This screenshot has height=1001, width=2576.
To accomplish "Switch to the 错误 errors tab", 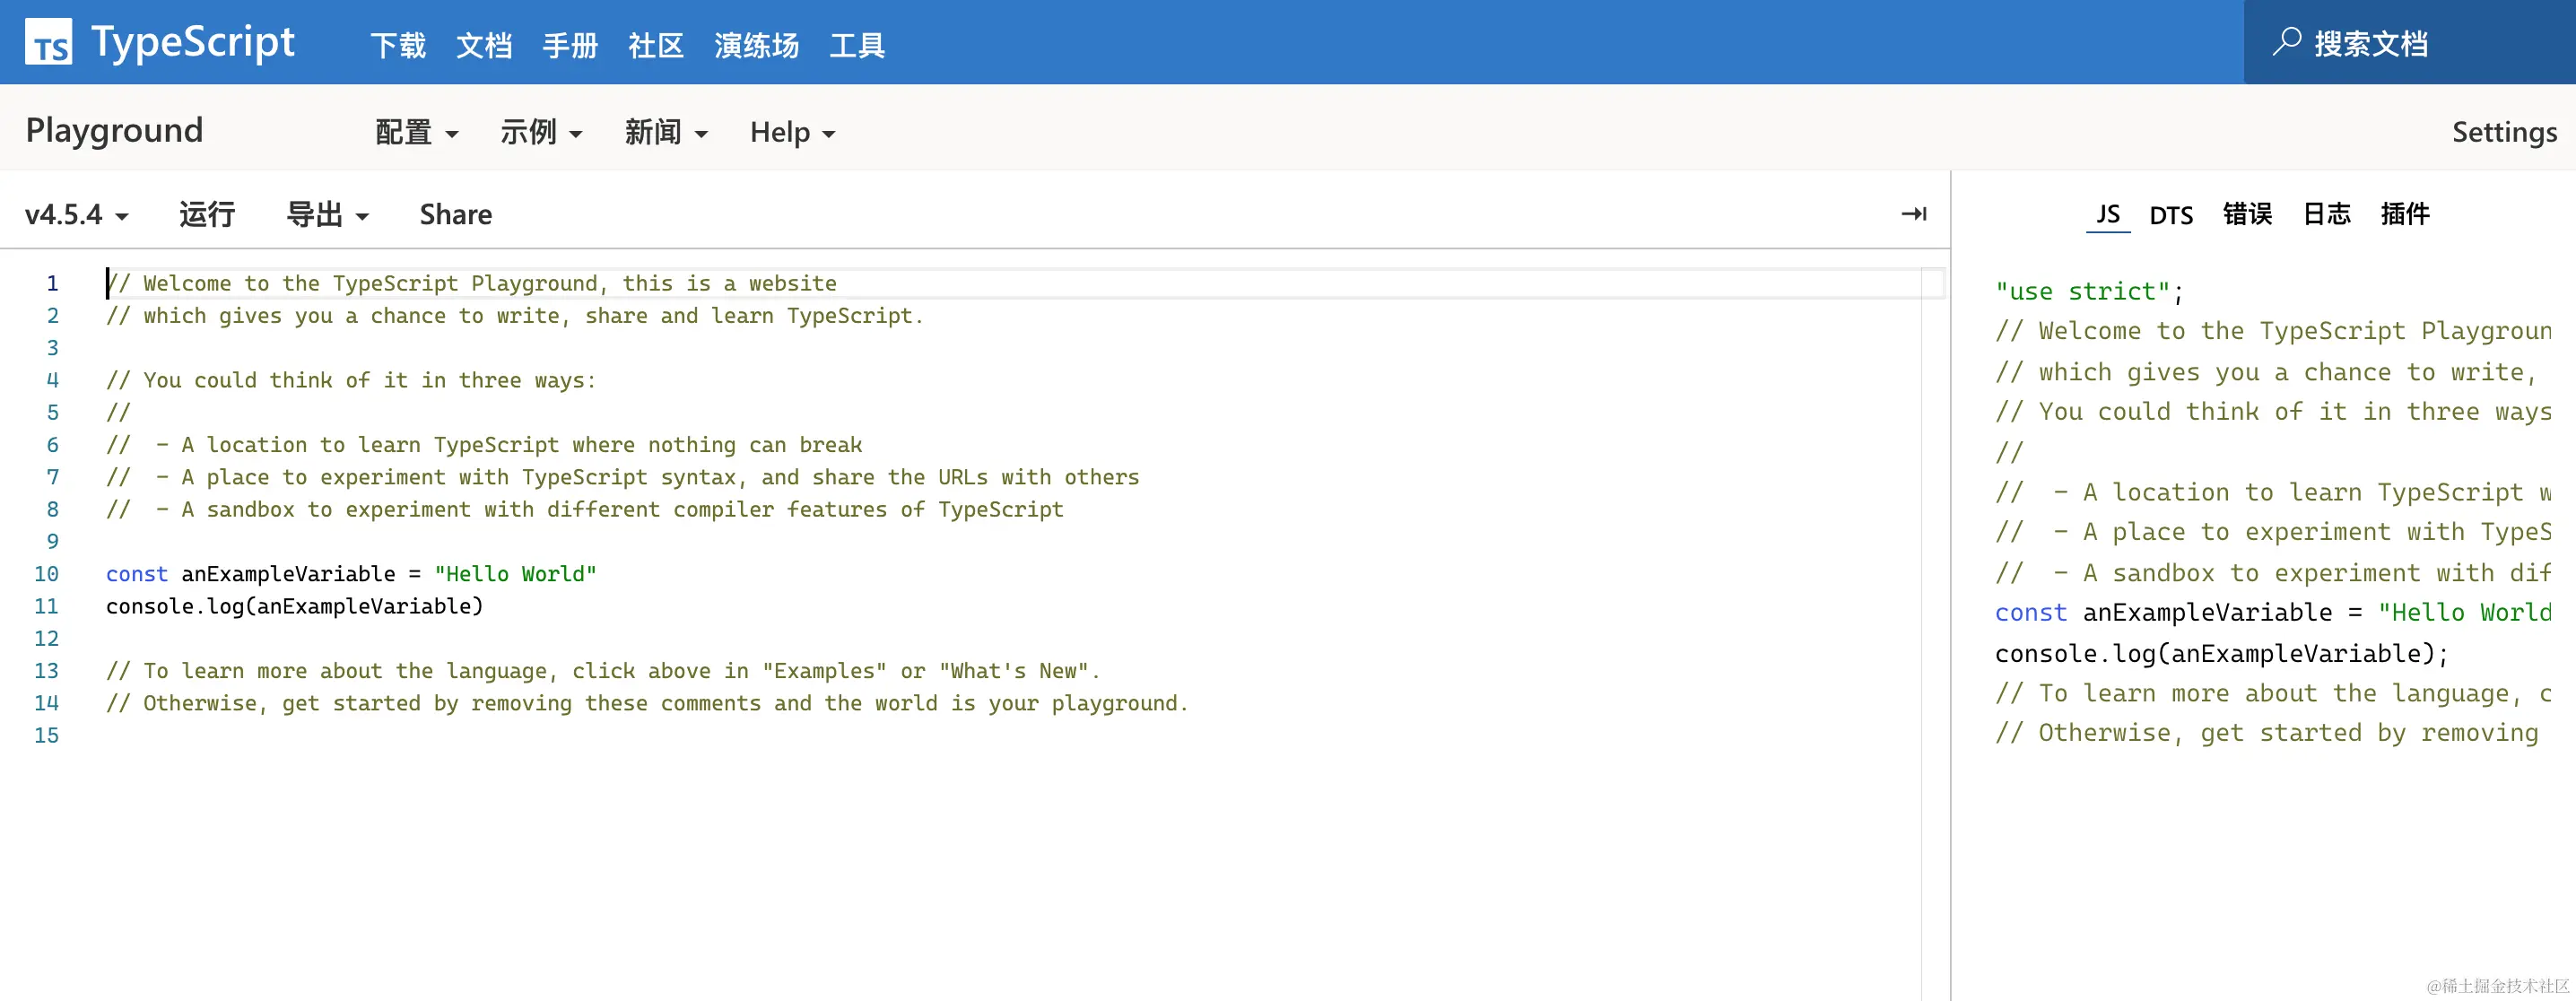I will [2246, 214].
